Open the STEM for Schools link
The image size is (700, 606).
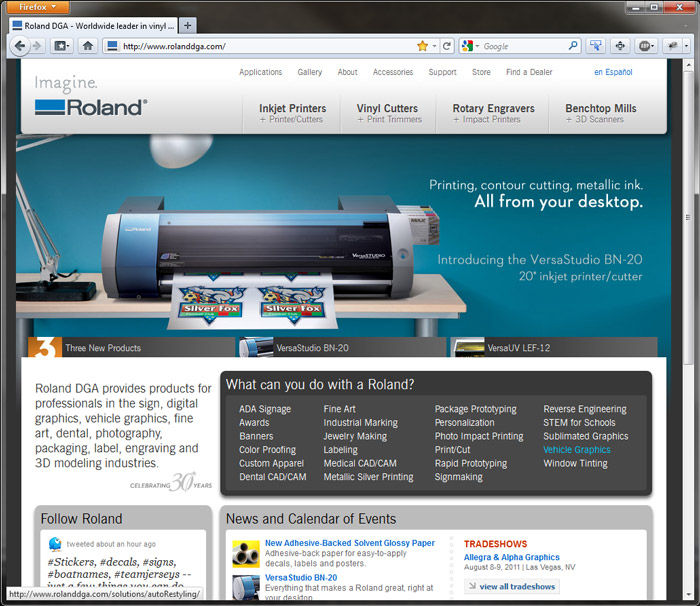point(579,422)
